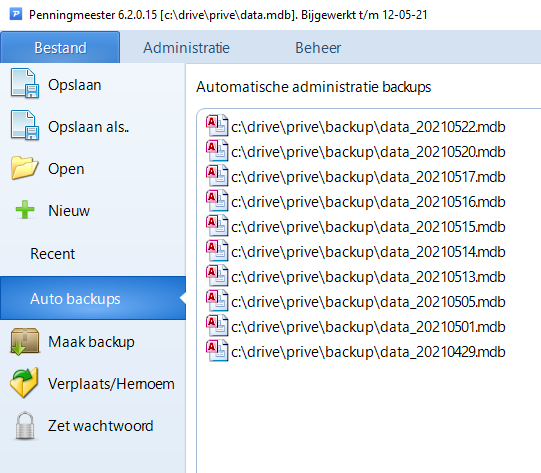Click the Opslaan save document icon
541x473 pixels.
click(24, 83)
